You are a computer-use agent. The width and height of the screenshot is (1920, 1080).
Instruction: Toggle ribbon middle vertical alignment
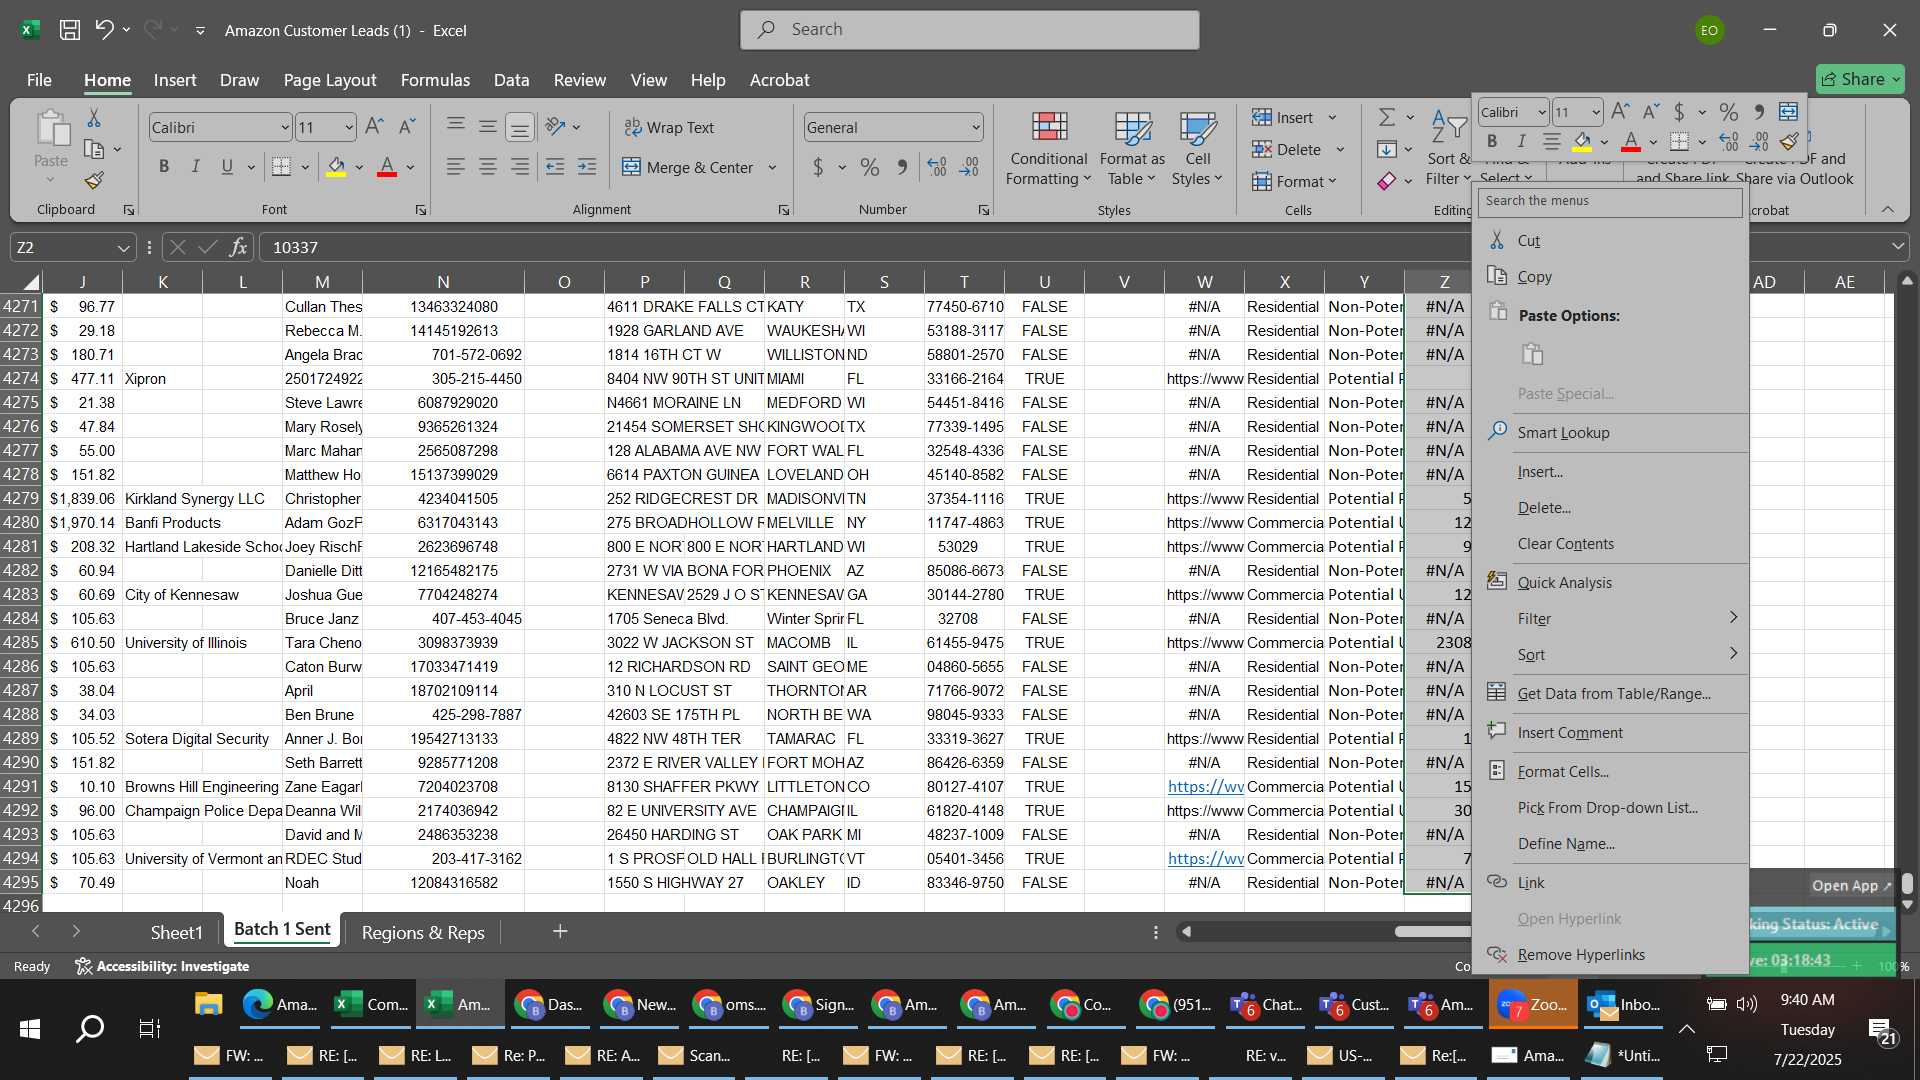[x=487, y=127]
